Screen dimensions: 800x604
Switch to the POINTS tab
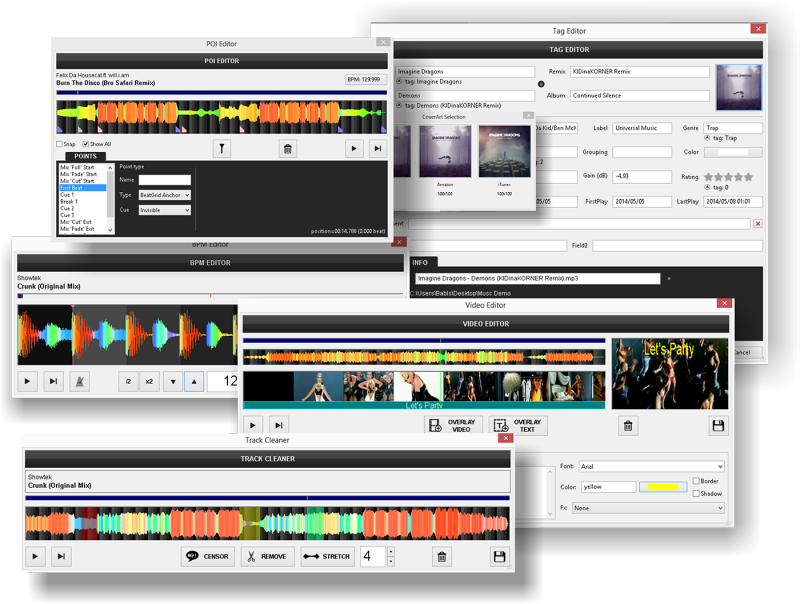[84, 156]
